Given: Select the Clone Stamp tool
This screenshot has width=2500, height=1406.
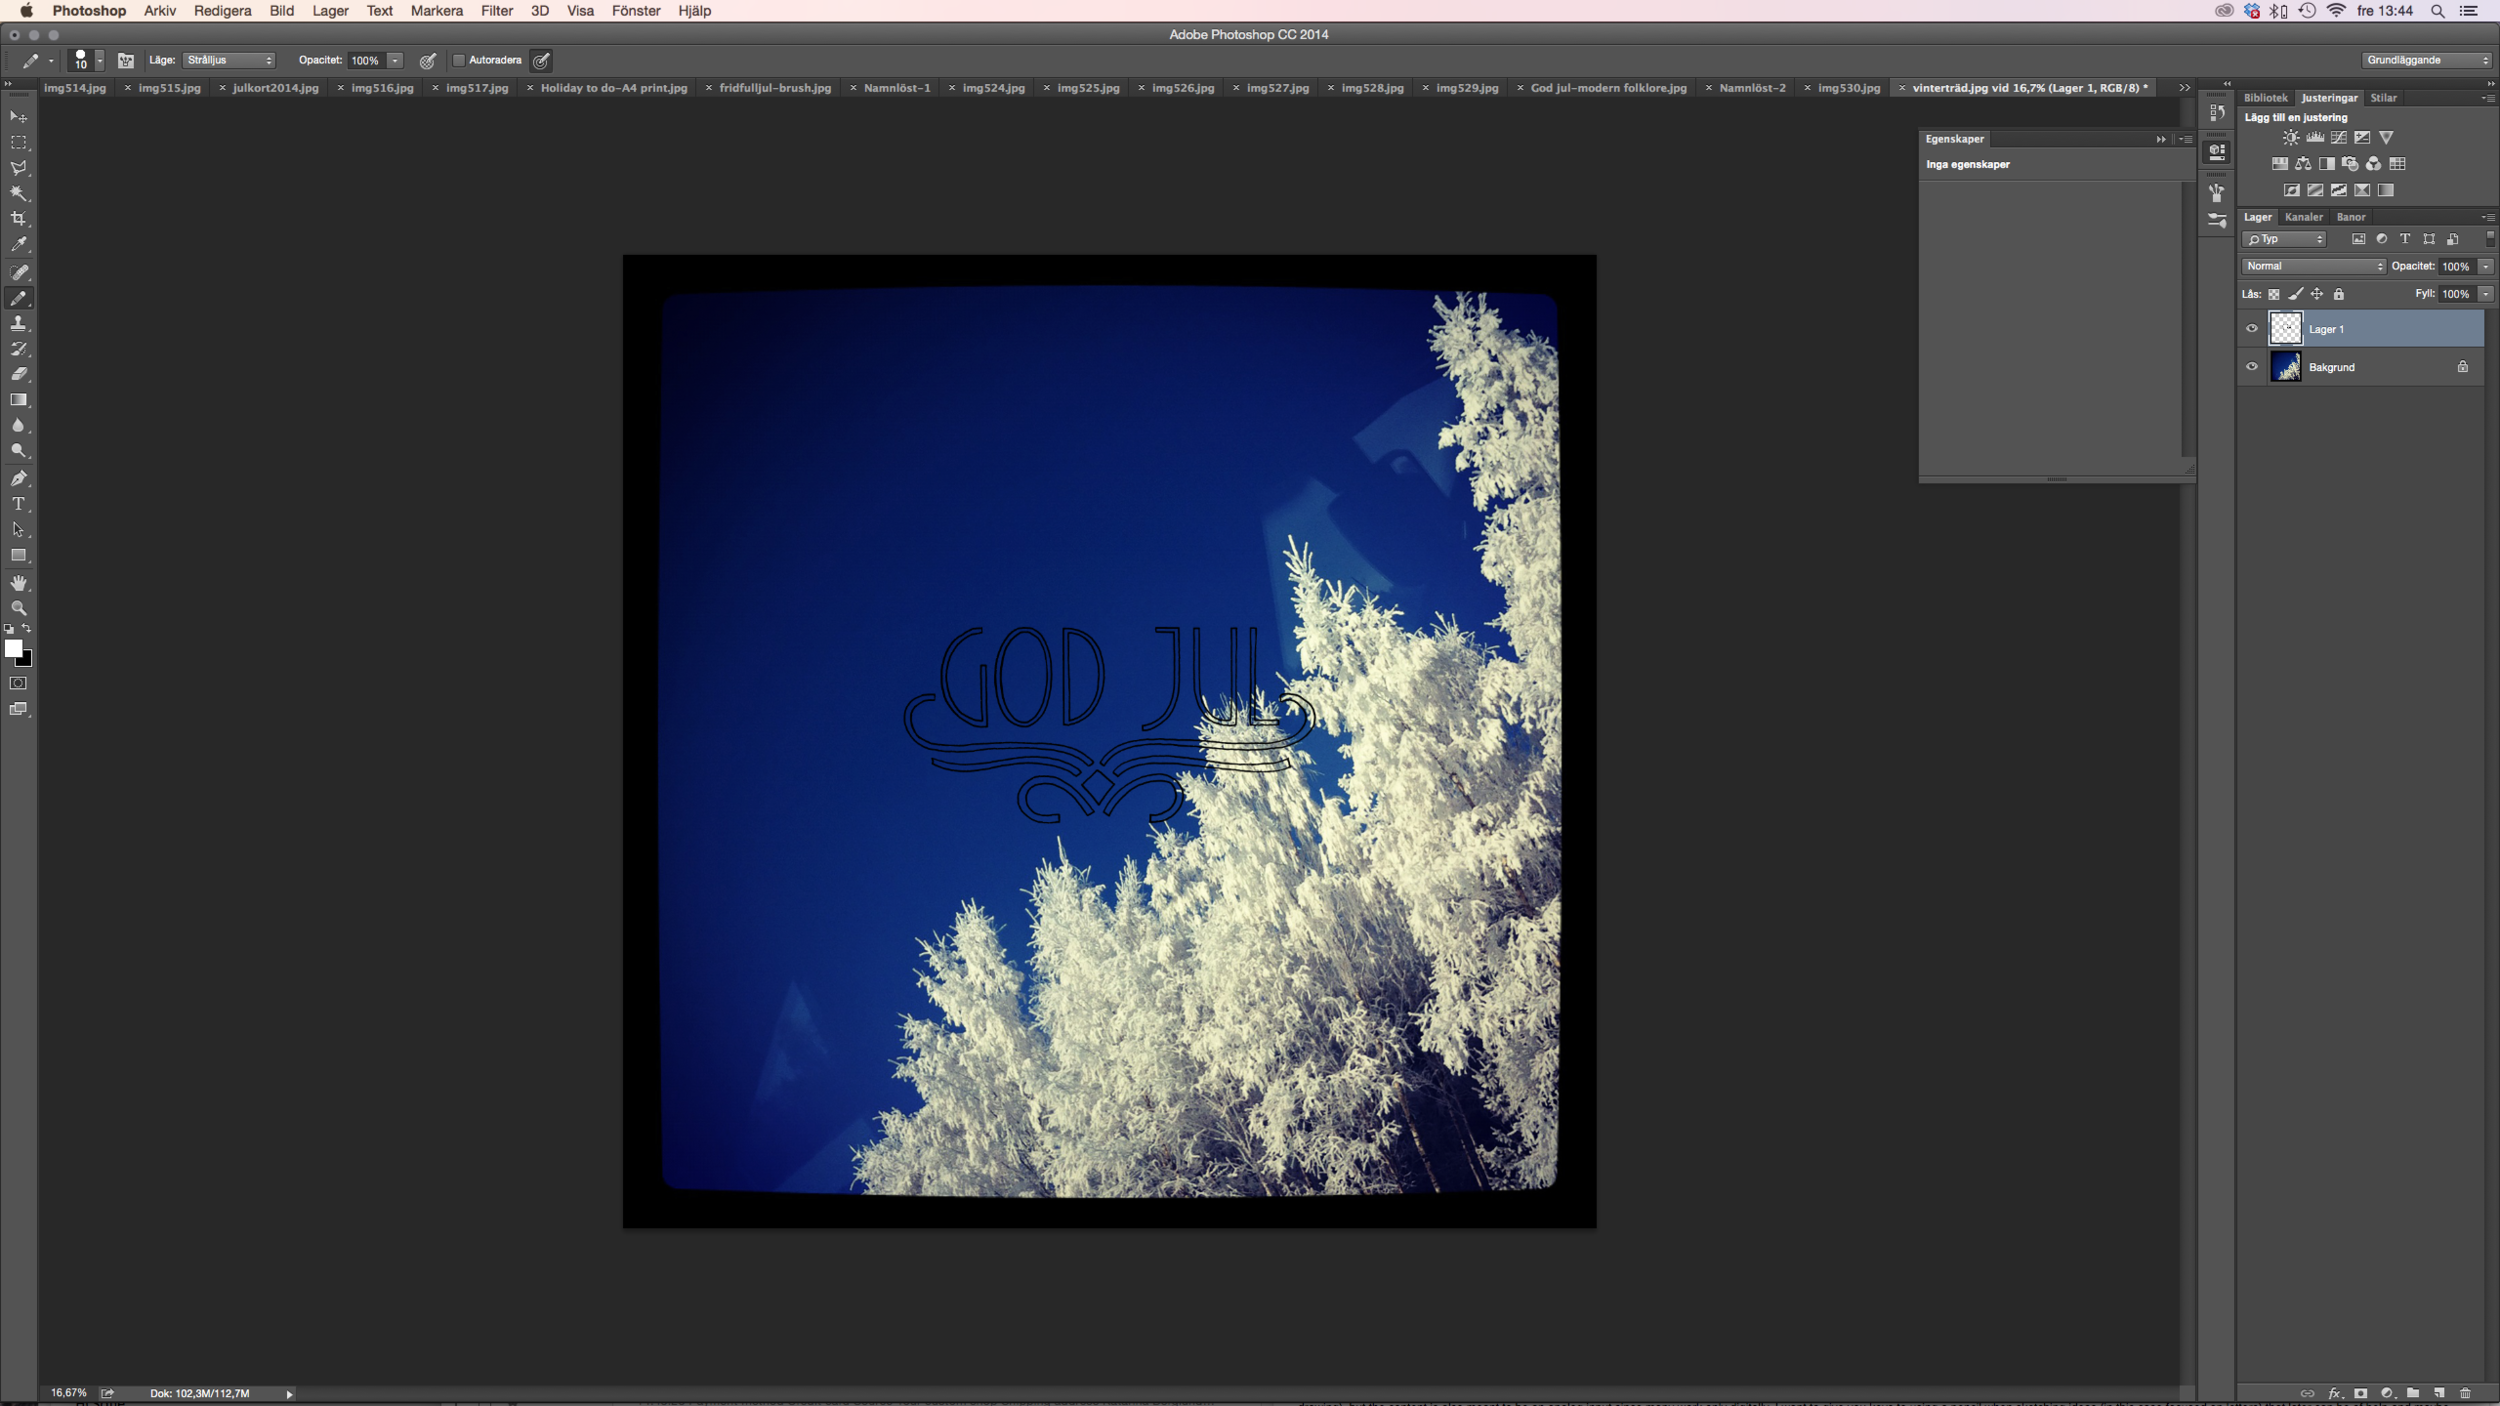Looking at the screenshot, I should click(x=18, y=323).
